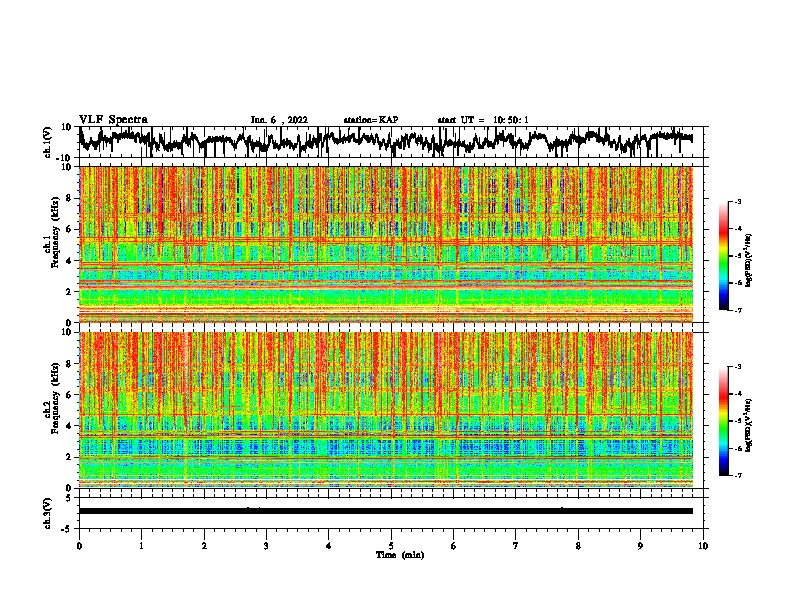Click ch.2 spectrogram frequency tick "8"

click(x=69, y=364)
